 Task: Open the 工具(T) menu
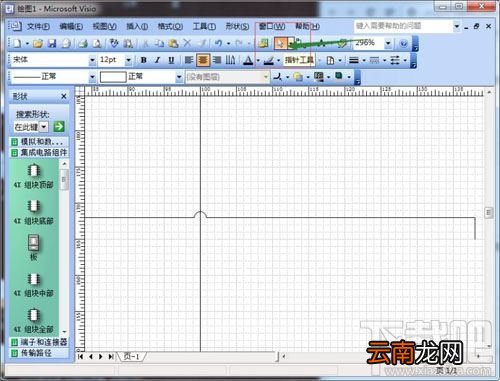pos(204,26)
